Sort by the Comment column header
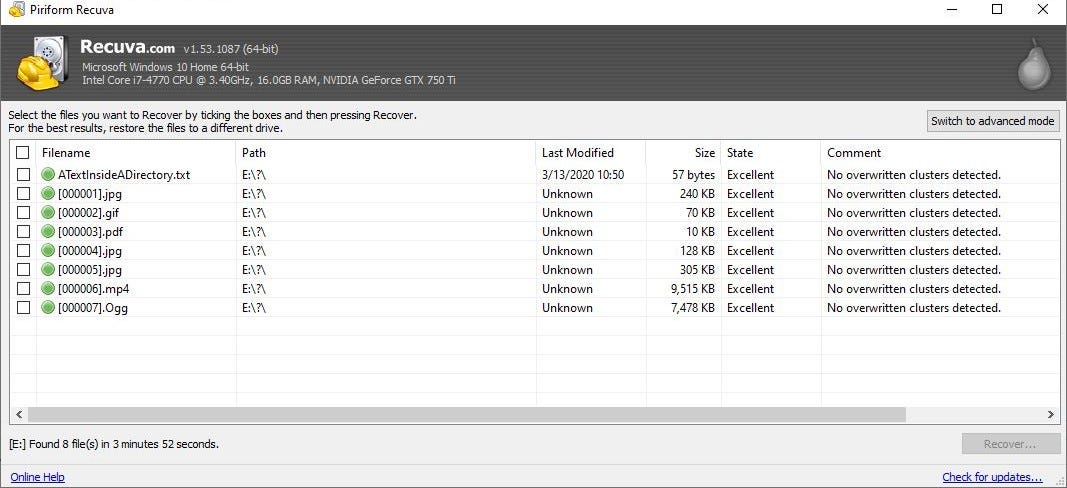Screen dimensions: 1067x488 (x=939, y=153)
